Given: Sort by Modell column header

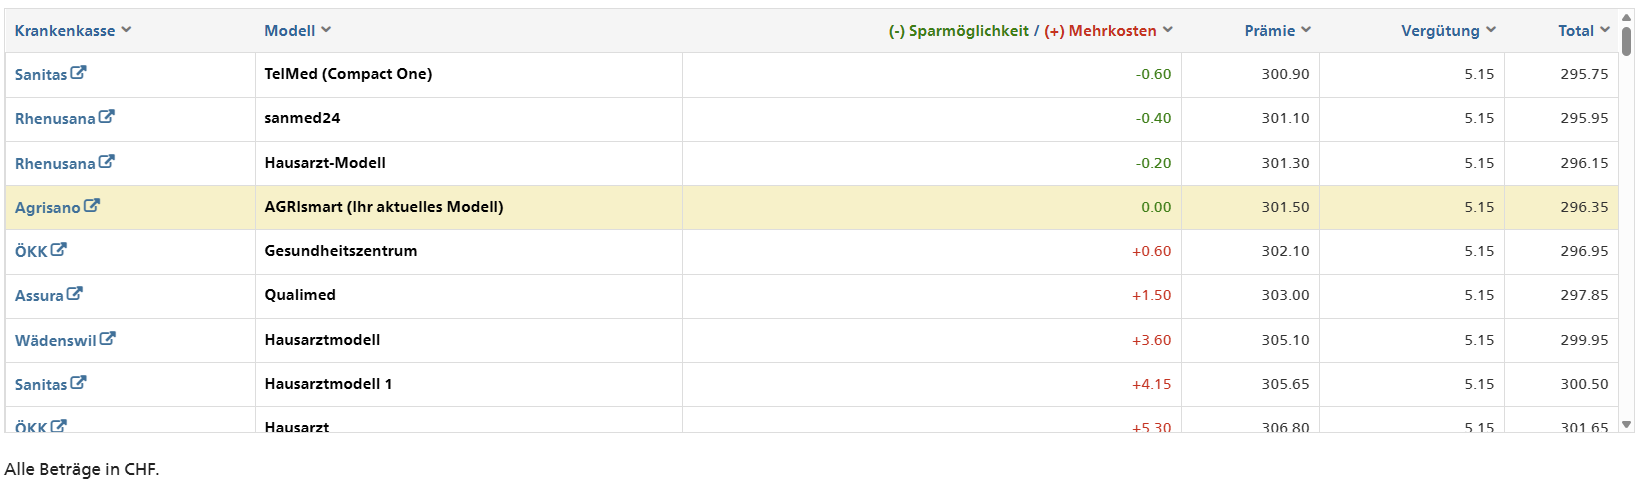Looking at the screenshot, I should 297,31.
